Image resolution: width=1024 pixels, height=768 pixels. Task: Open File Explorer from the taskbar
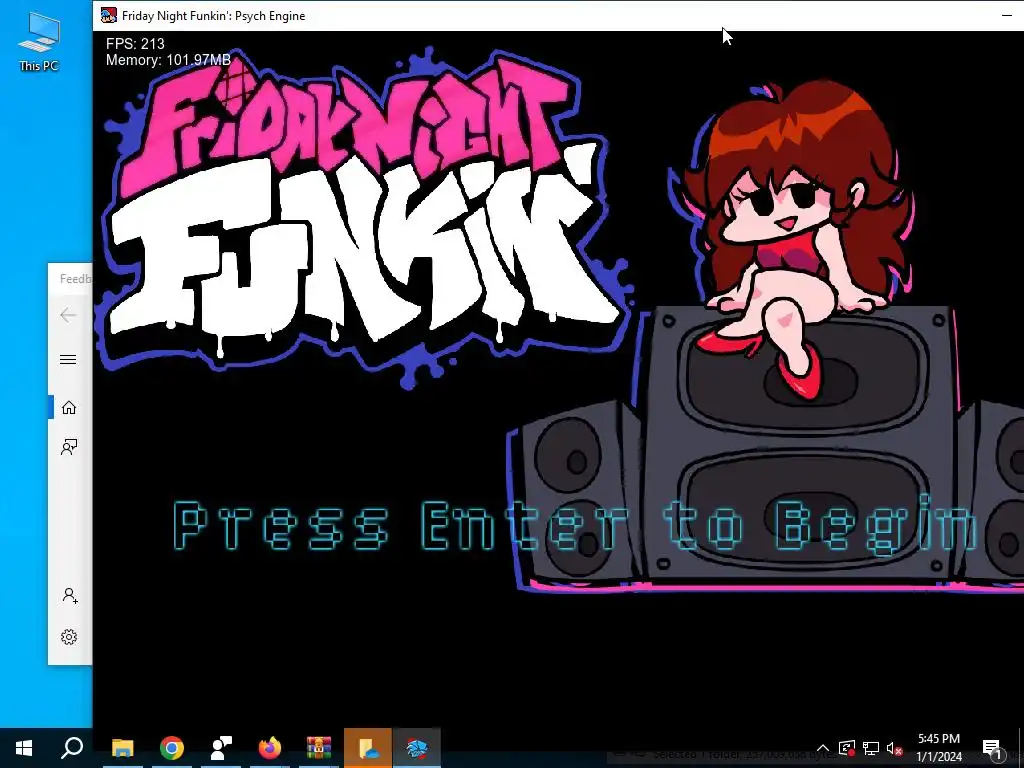(x=122, y=748)
